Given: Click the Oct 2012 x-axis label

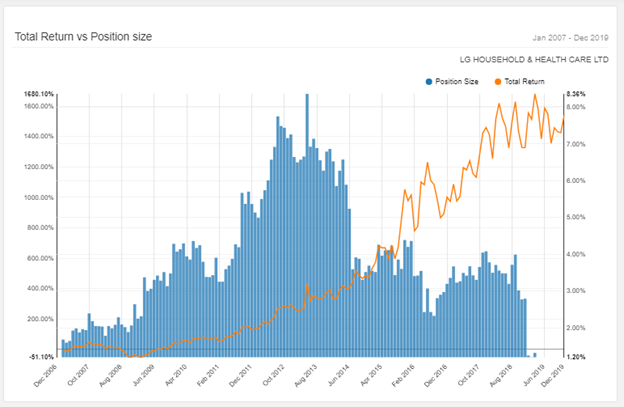Looking at the screenshot, I should tap(273, 375).
